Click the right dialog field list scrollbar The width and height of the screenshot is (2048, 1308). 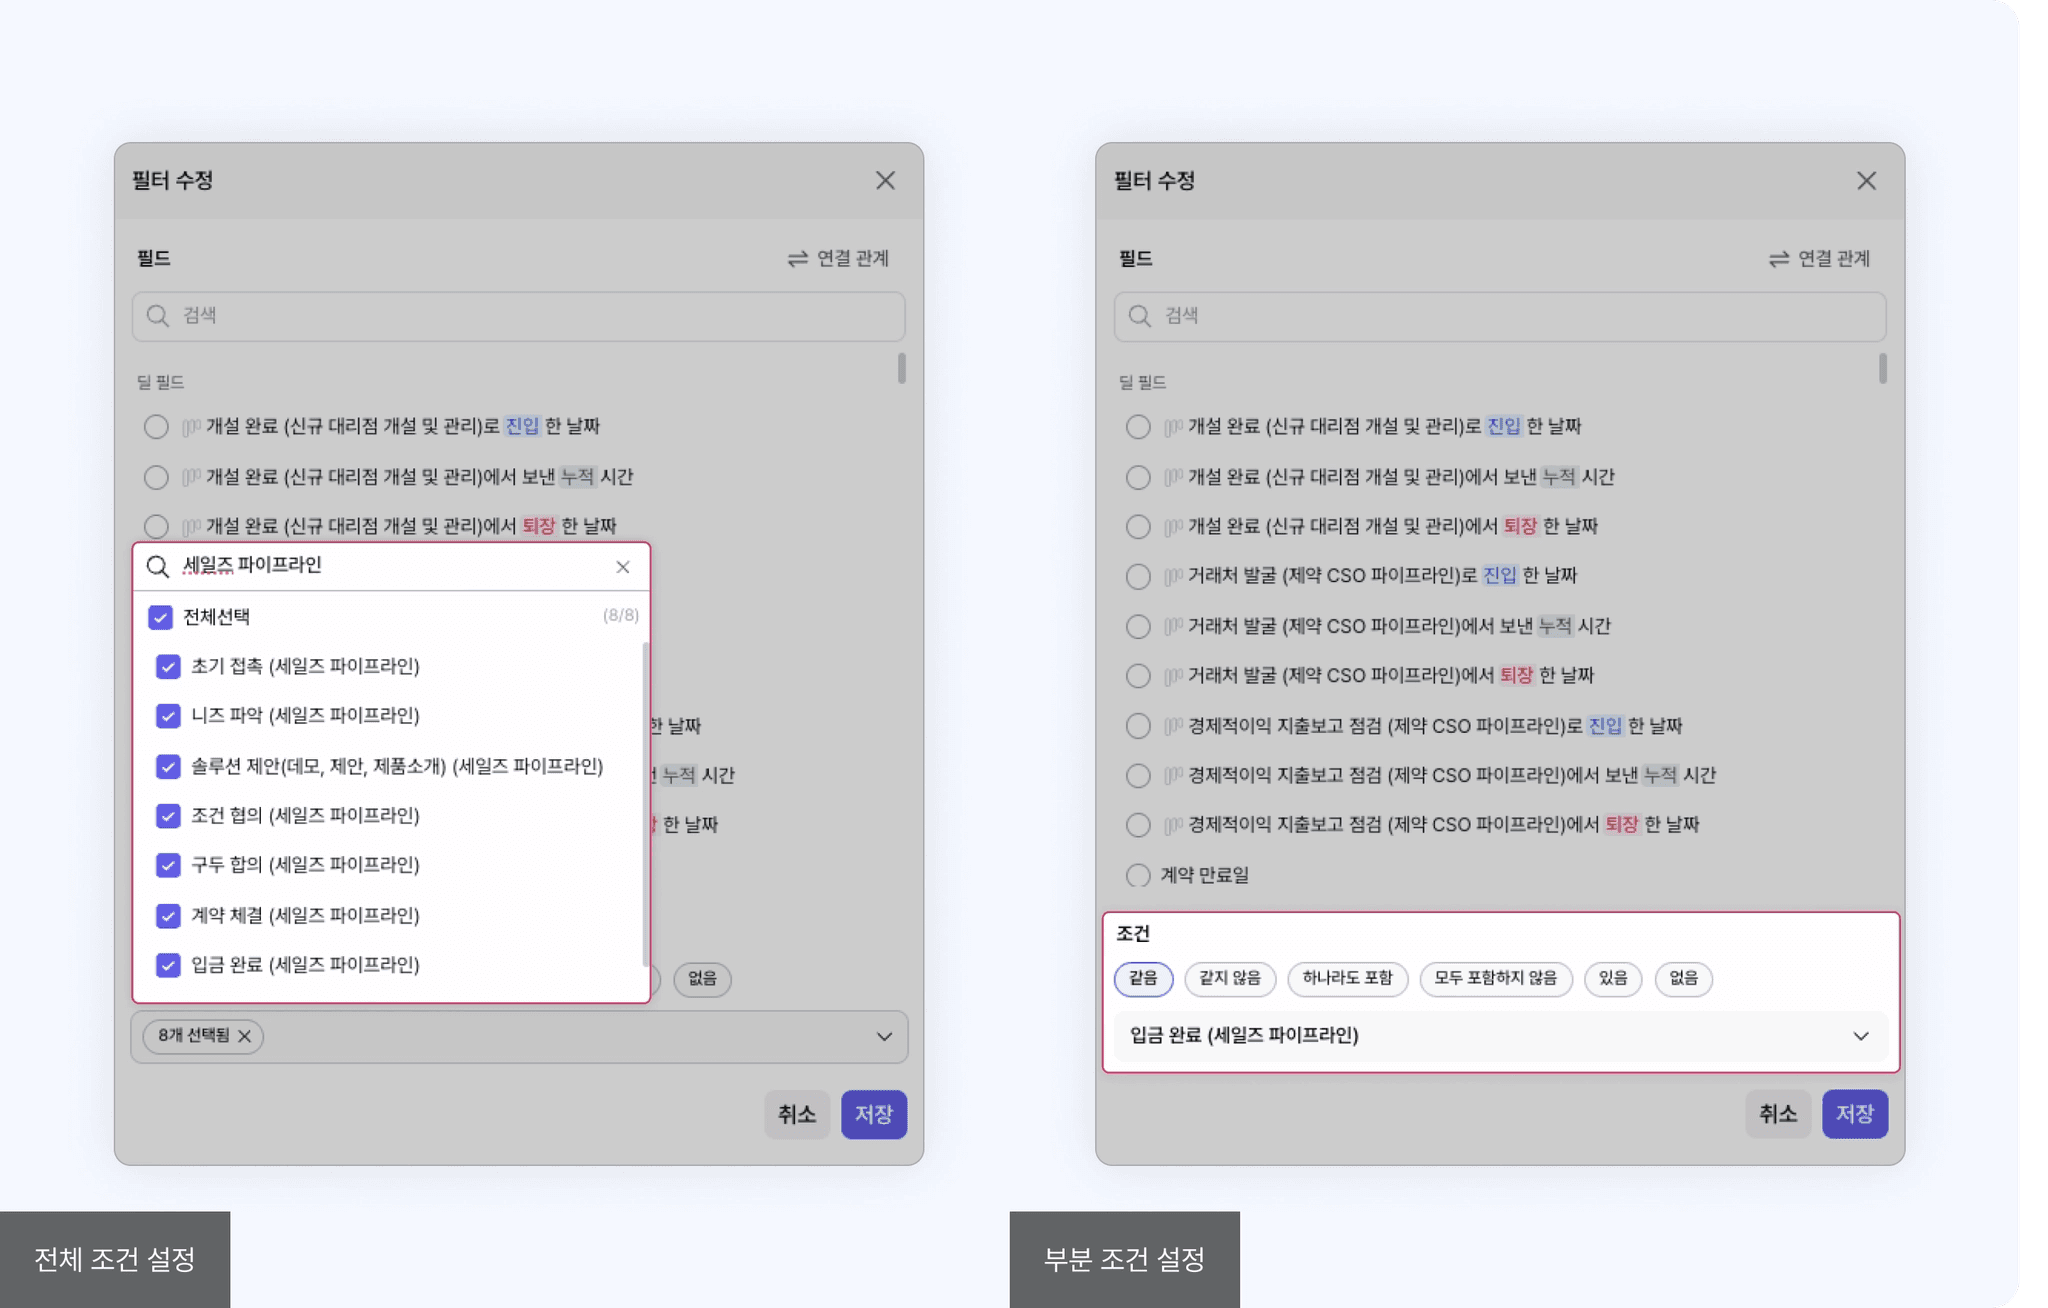pos(1882,369)
